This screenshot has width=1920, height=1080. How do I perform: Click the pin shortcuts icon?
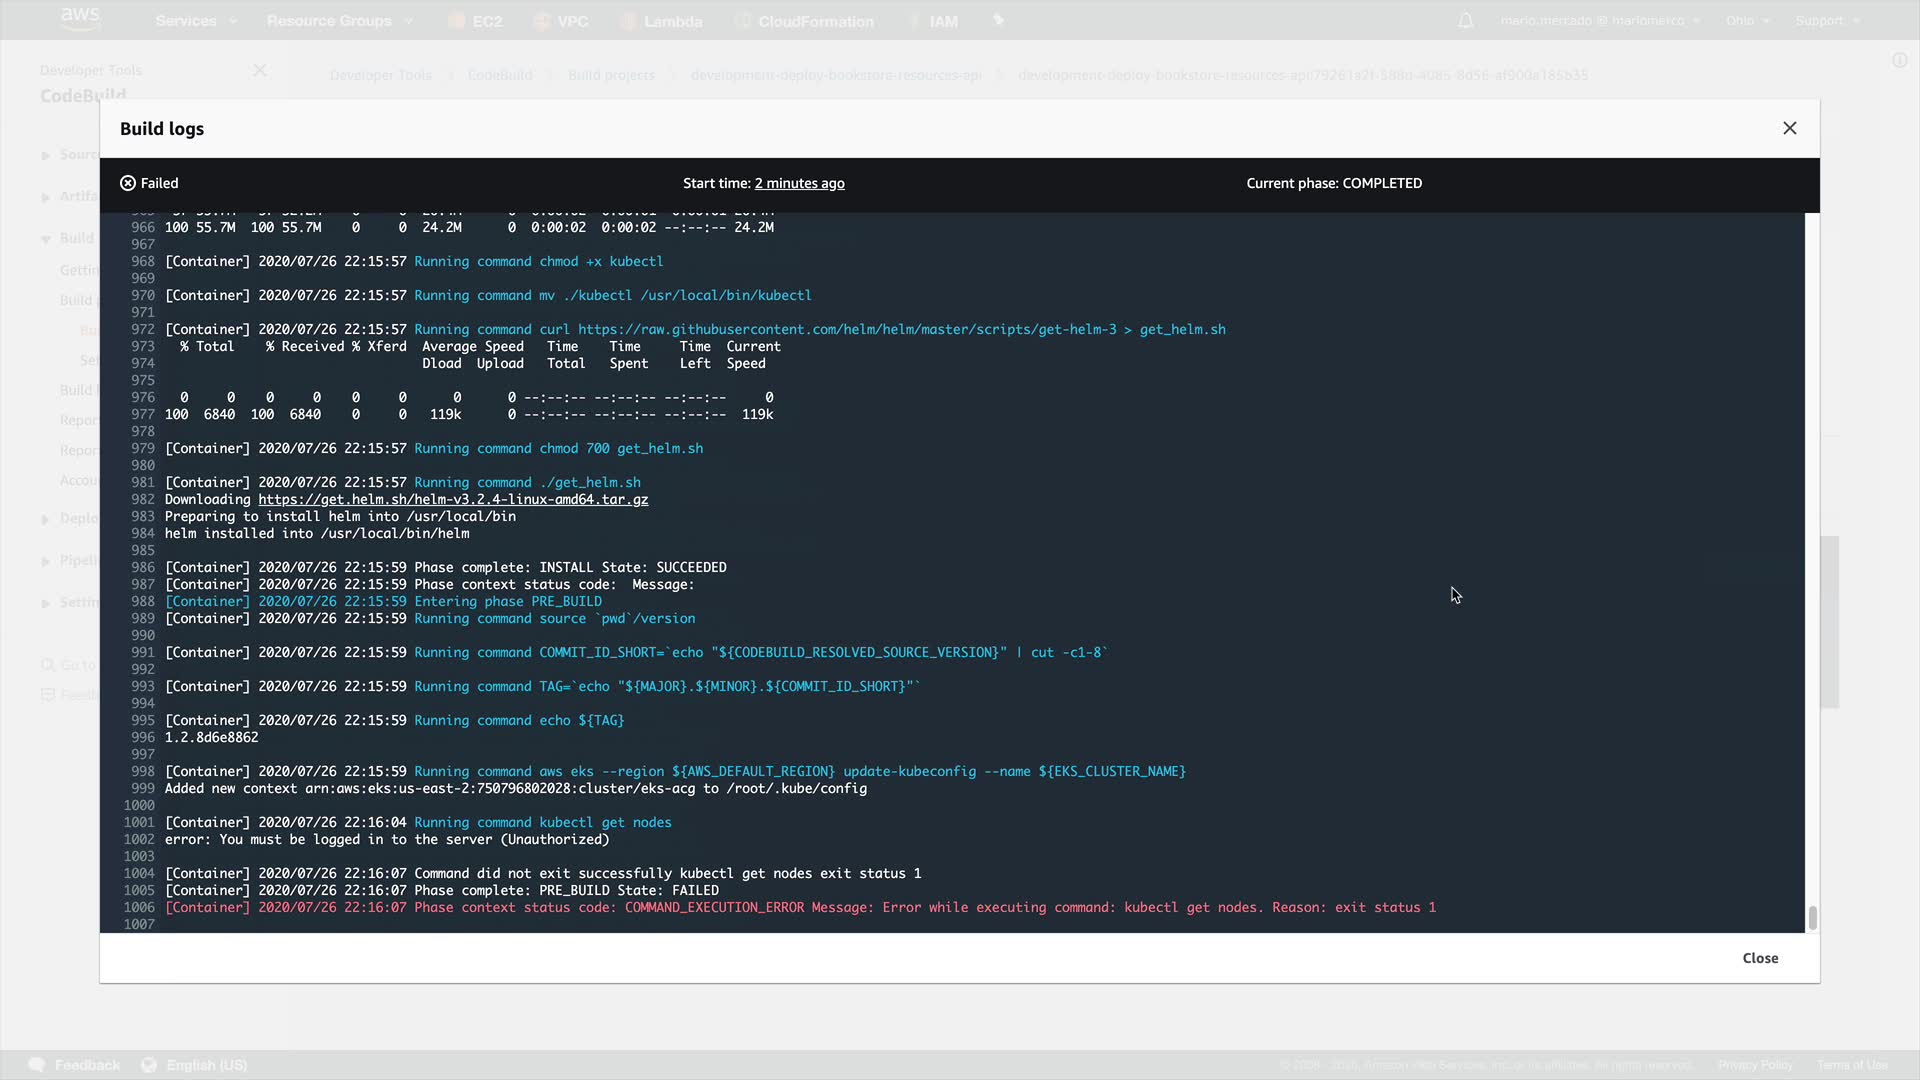click(997, 21)
